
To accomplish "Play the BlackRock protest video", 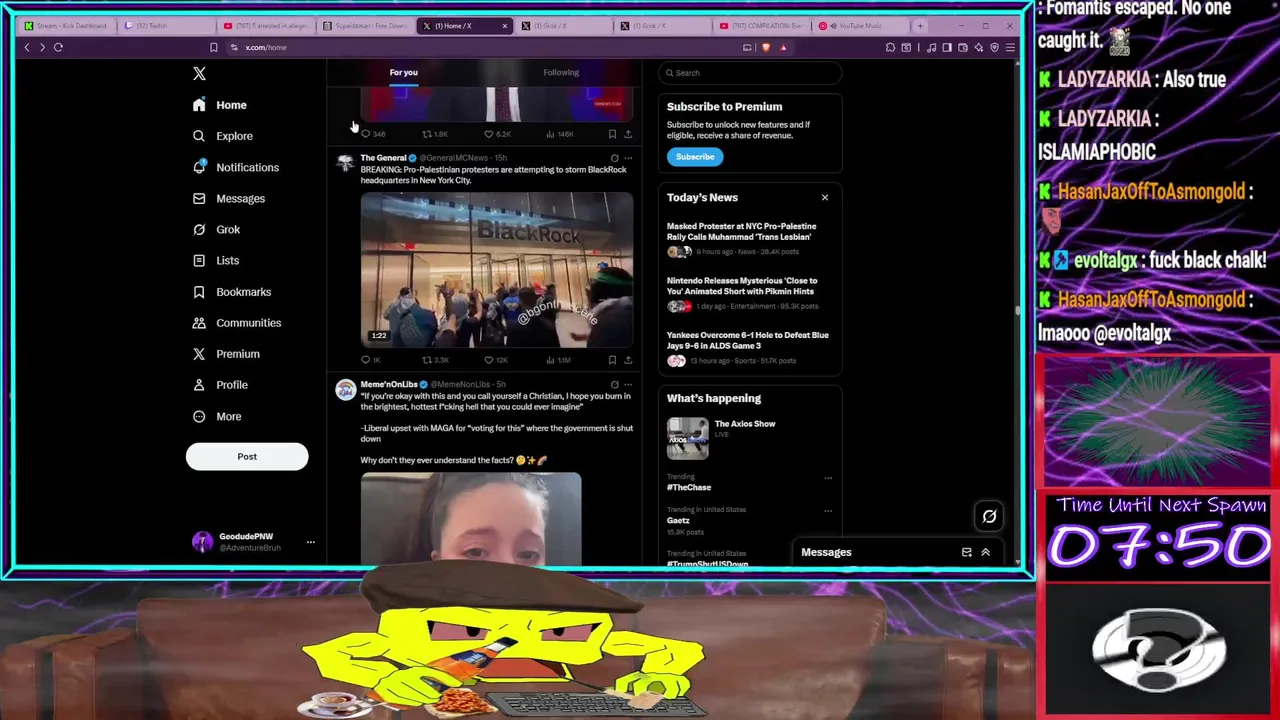I will pyautogui.click(x=497, y=270).
